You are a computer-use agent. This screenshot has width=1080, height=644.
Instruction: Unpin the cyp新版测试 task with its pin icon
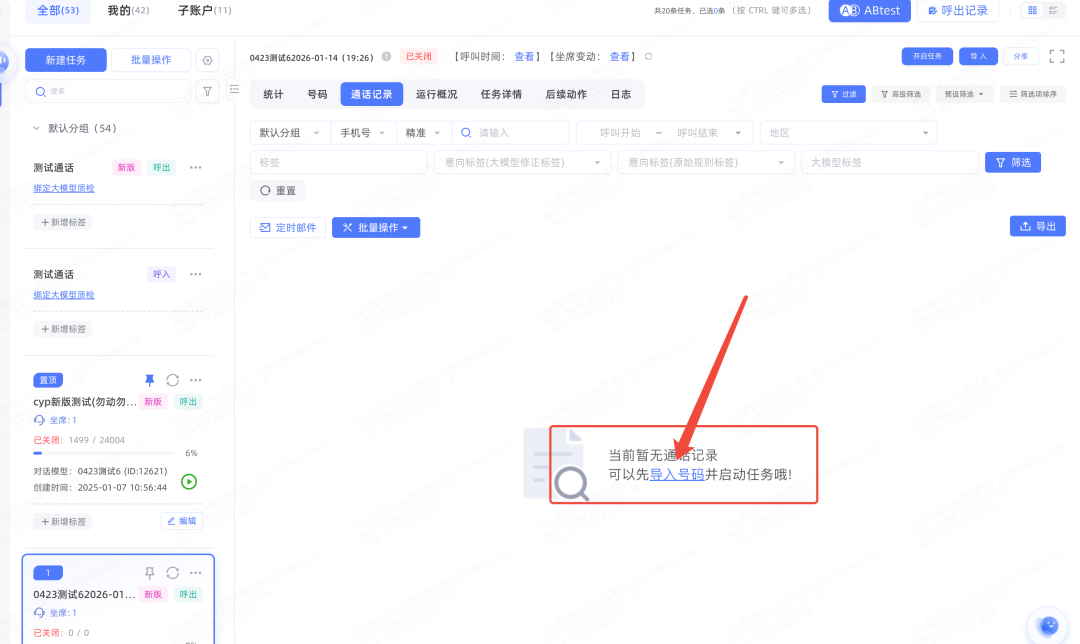click(150, 380)
